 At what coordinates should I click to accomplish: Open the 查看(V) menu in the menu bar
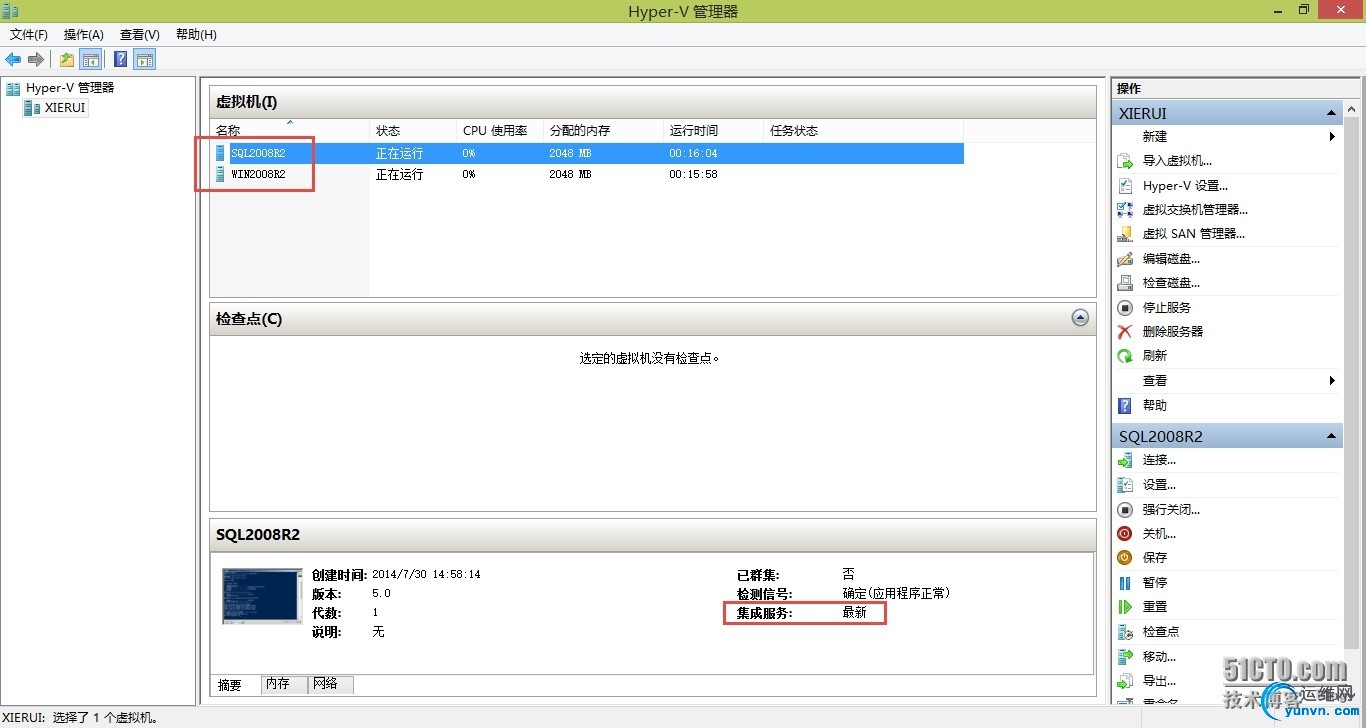pos(140,34)
